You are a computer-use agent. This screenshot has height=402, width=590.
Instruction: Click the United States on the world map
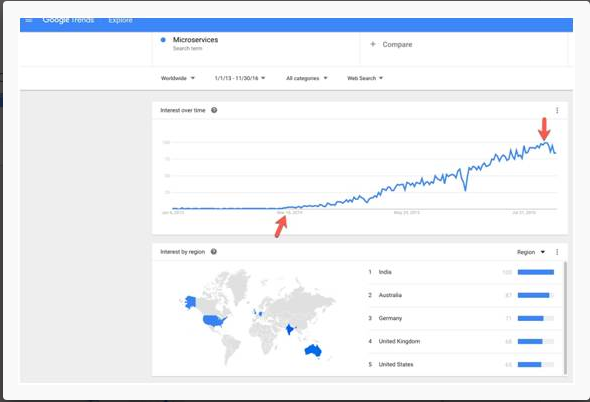(214, 321)
